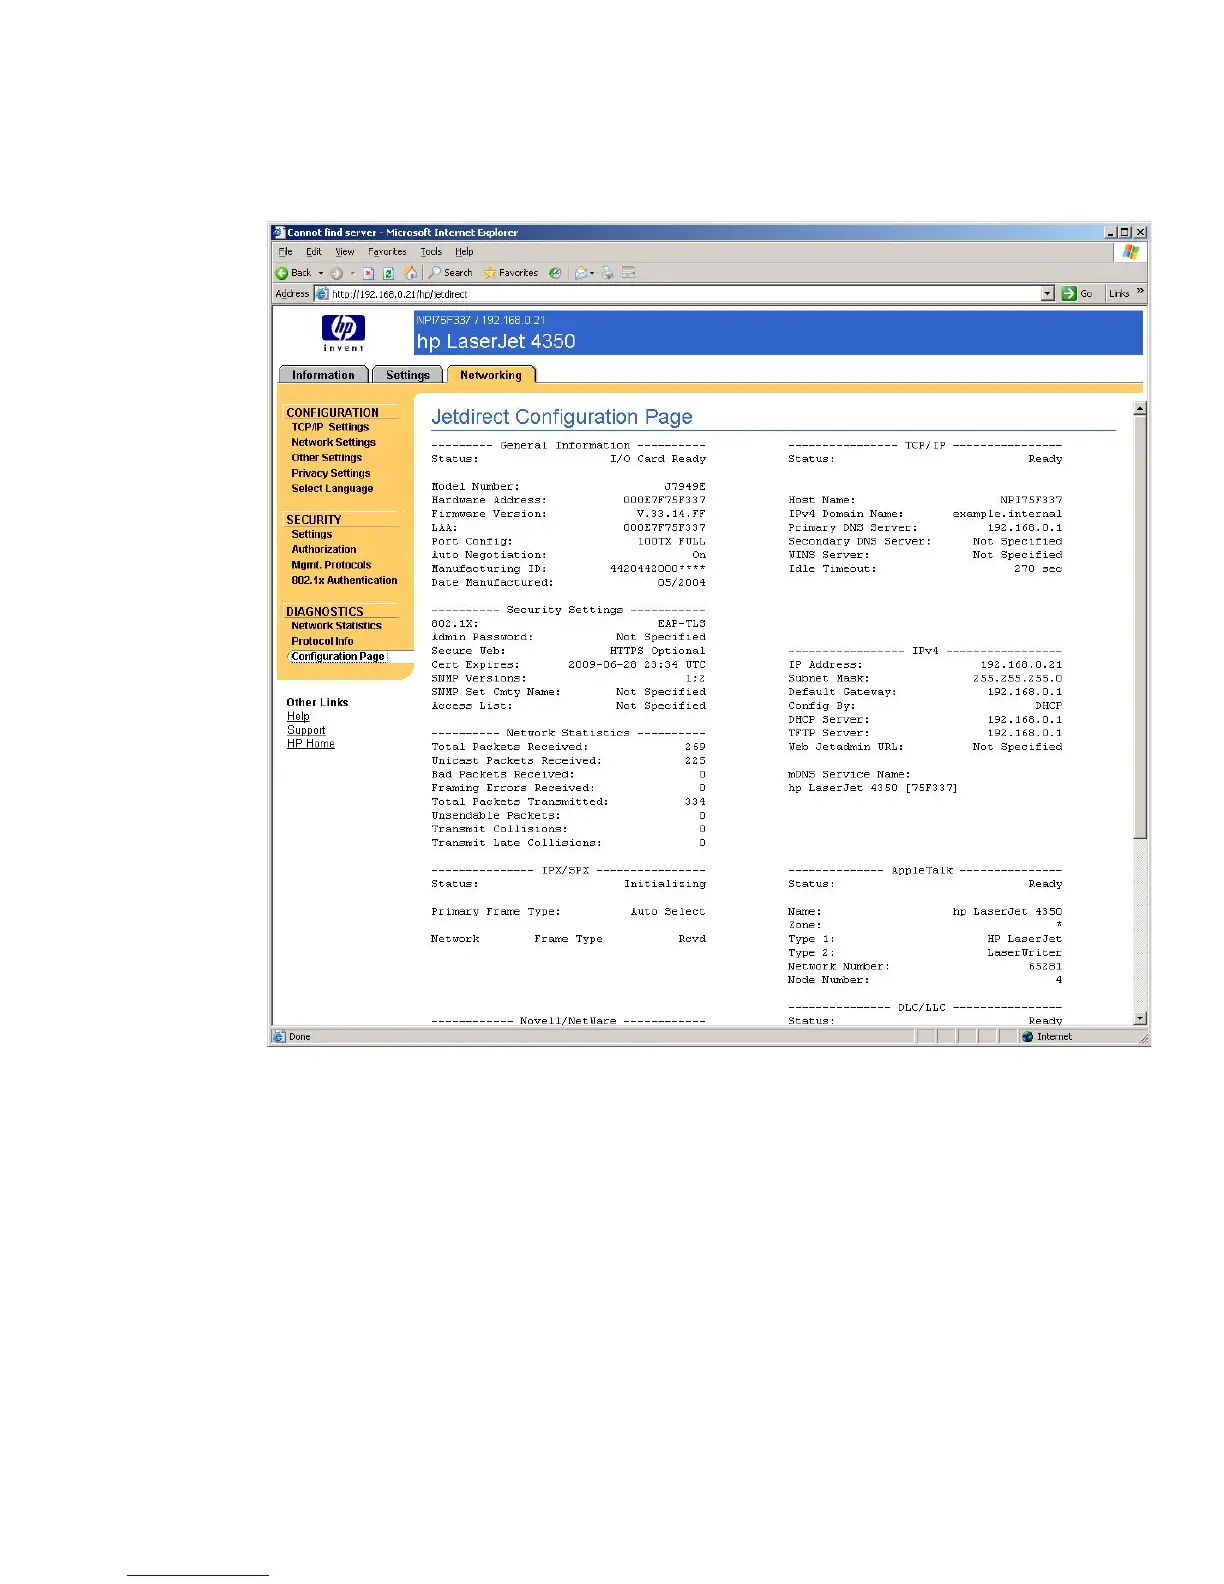Open Protocol Info link
Viewport: 1224px width, 1584px height.
pos(322,641)
